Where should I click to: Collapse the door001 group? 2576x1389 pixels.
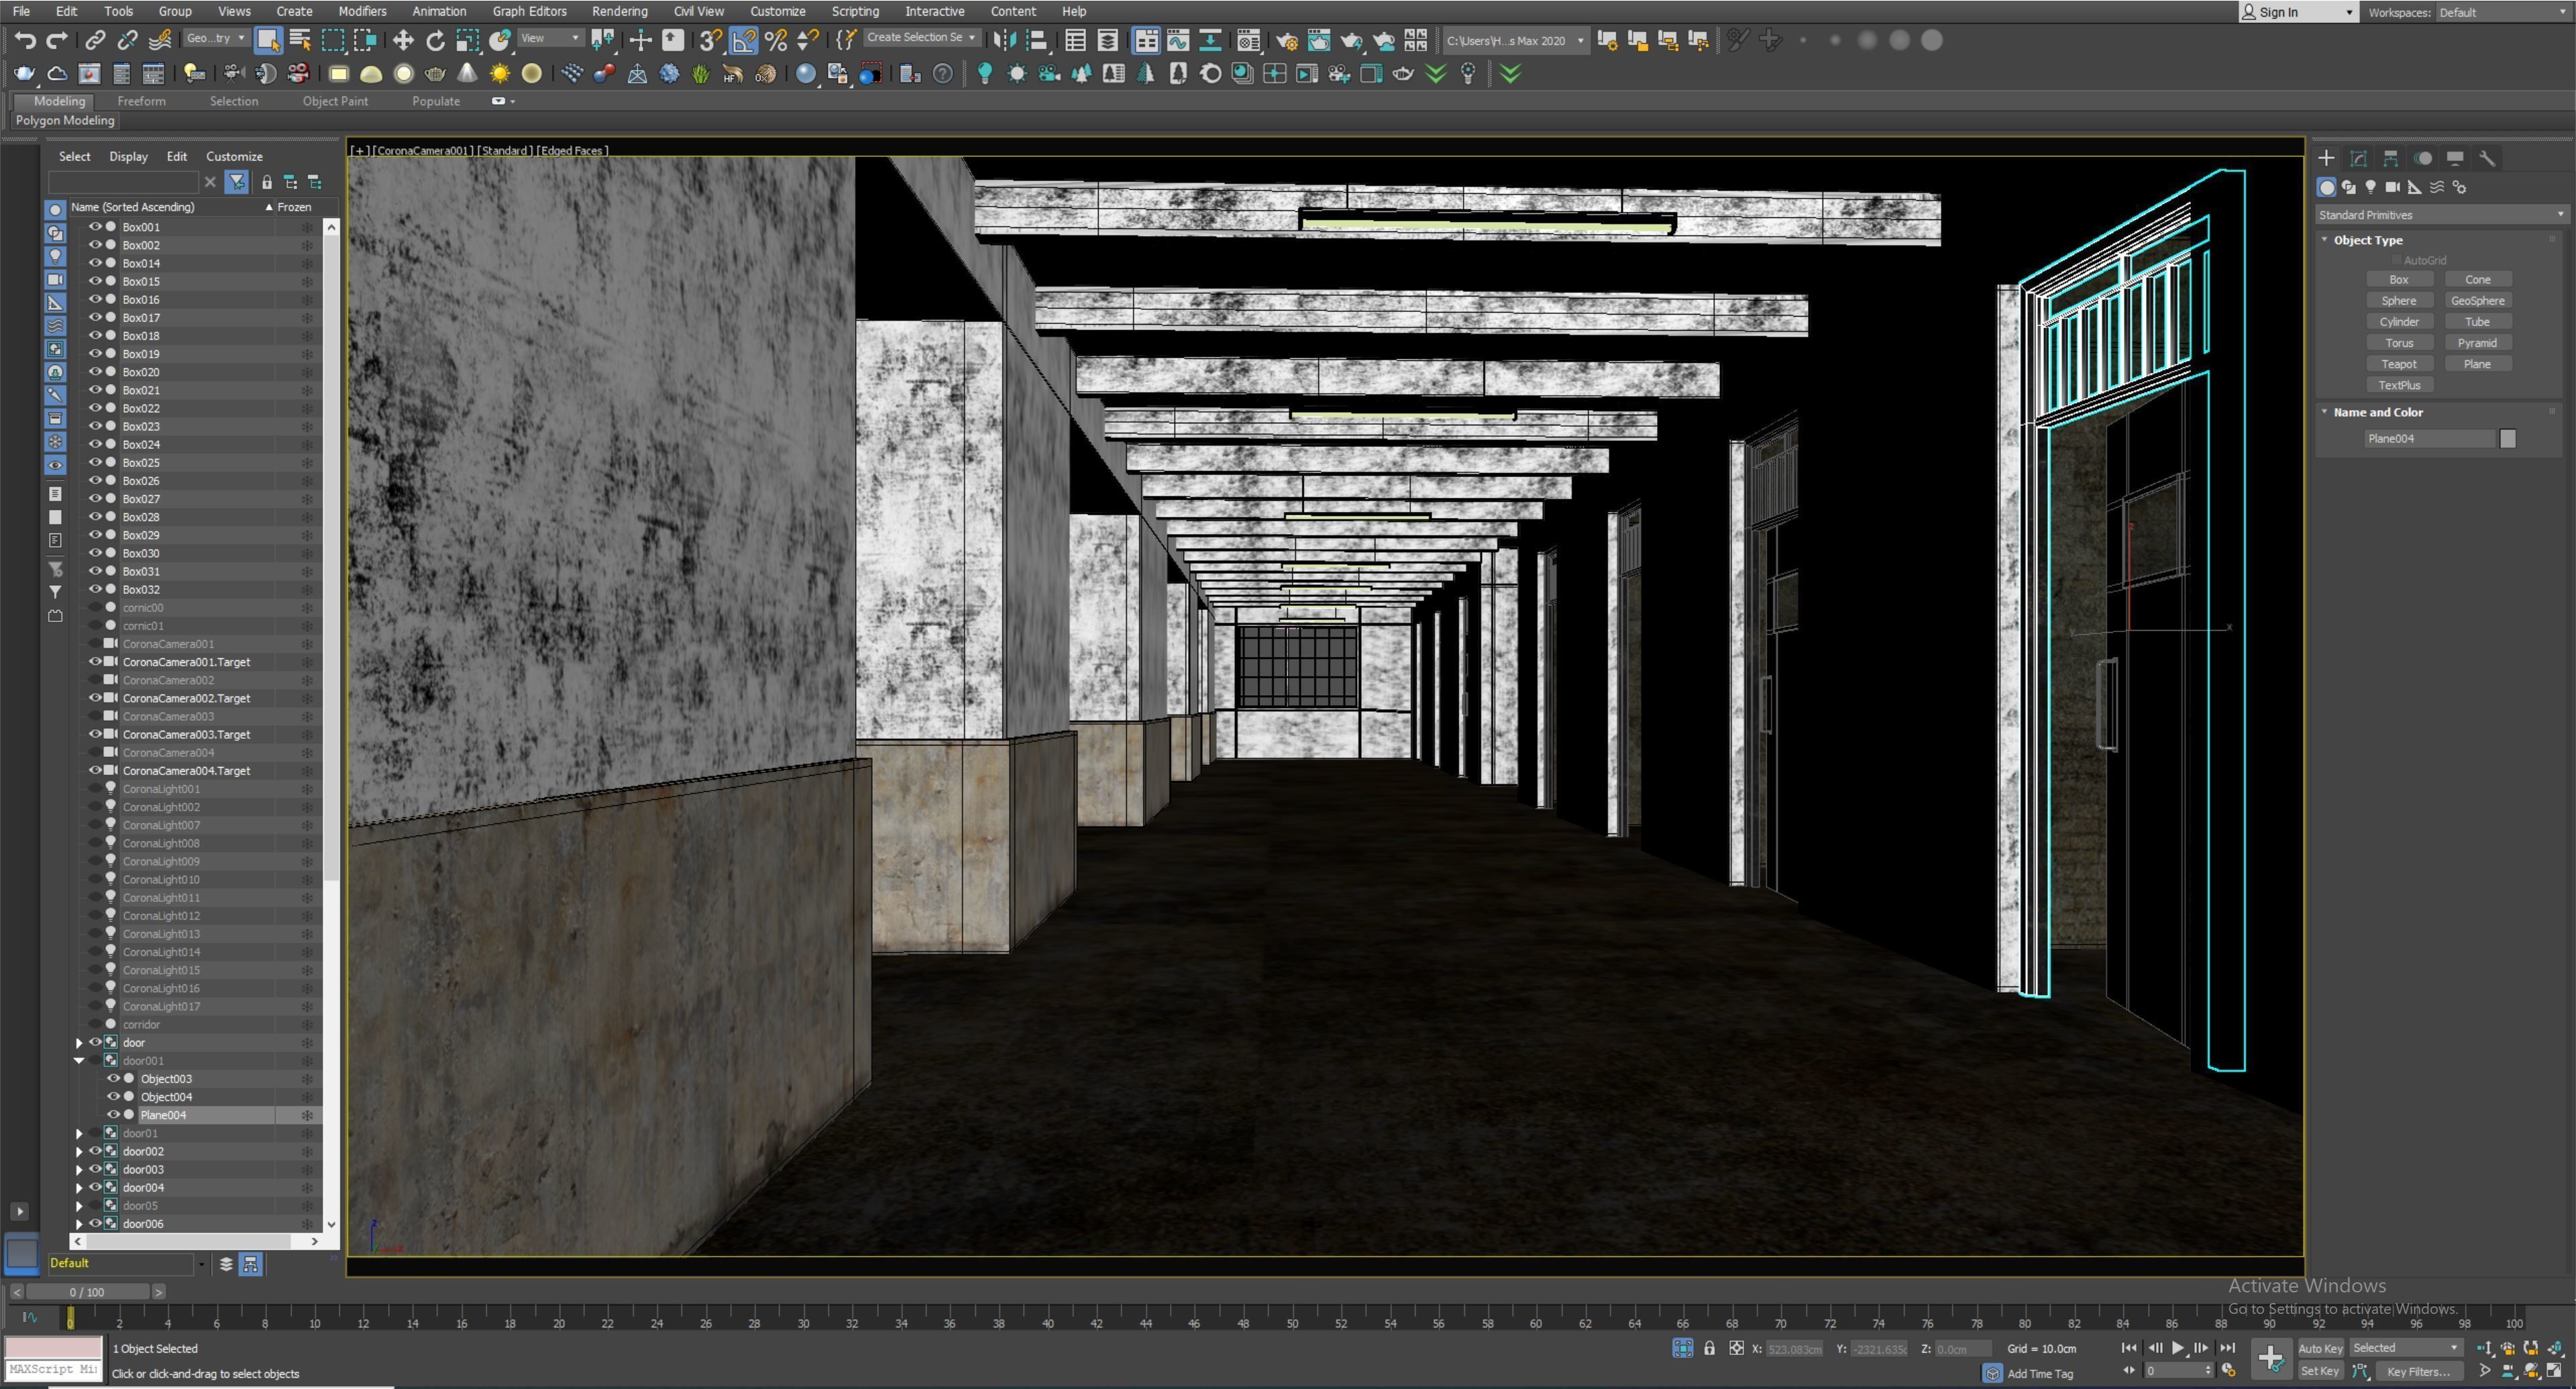point(79,1061)
